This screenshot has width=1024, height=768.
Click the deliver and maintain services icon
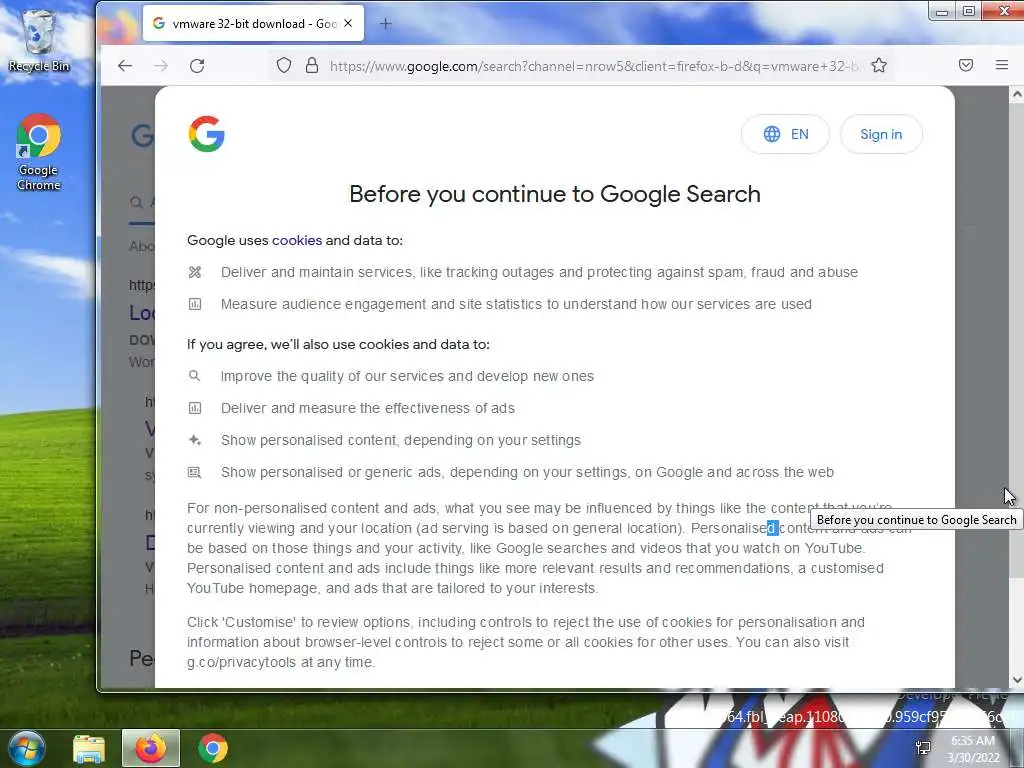pyautogui.click(x=195, y=272)
